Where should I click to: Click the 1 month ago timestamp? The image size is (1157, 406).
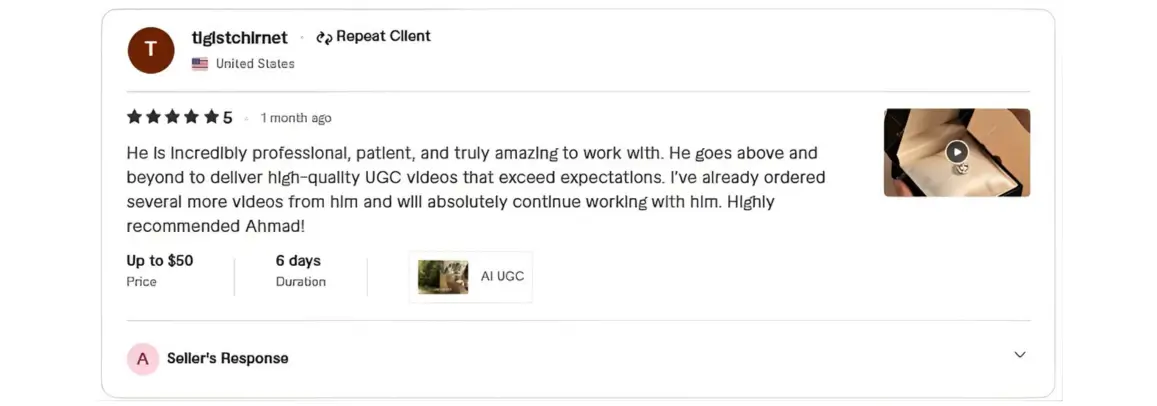point(296,118)
